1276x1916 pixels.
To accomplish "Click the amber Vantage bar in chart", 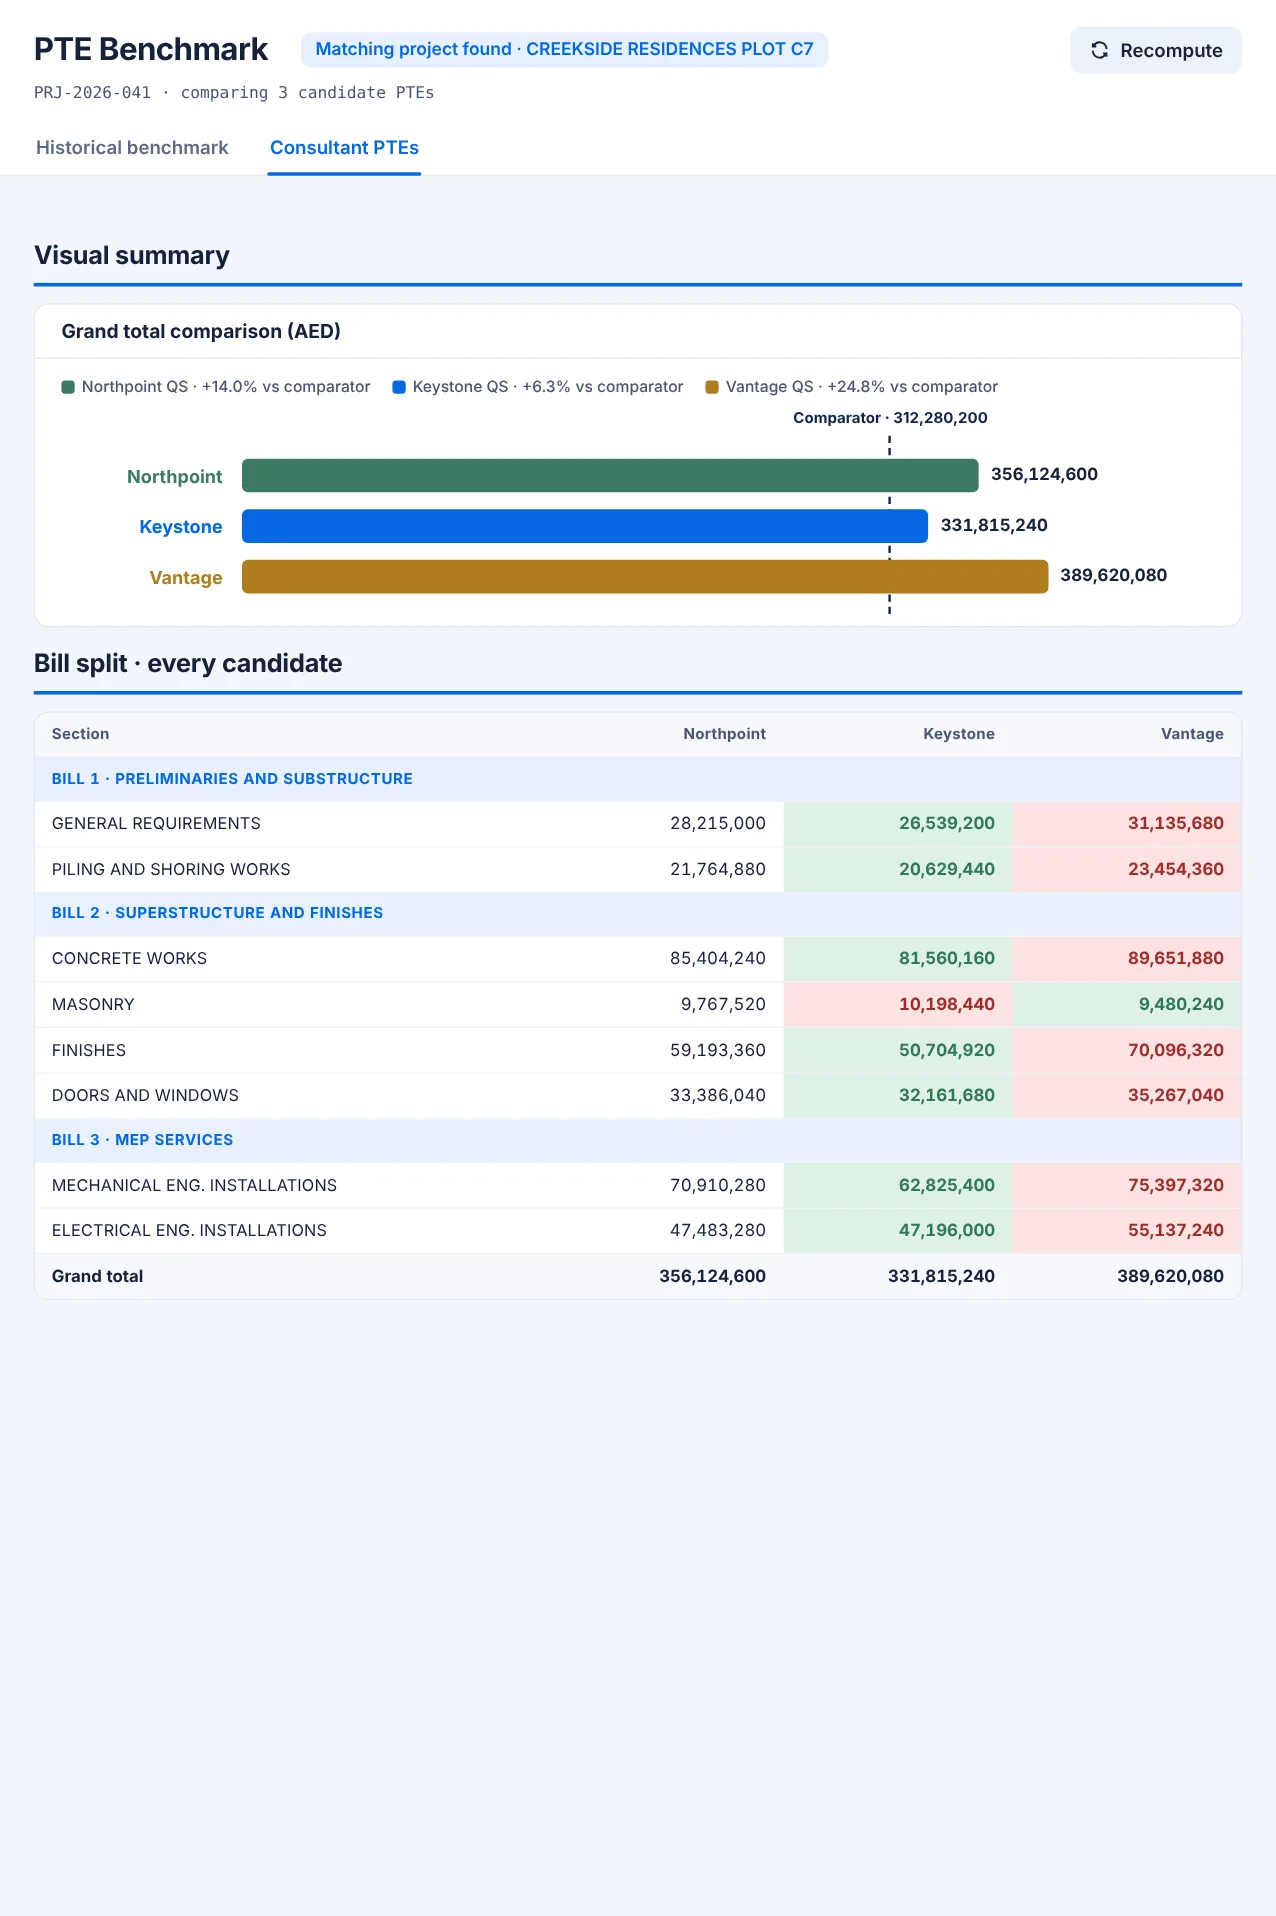I will [645, 577].
